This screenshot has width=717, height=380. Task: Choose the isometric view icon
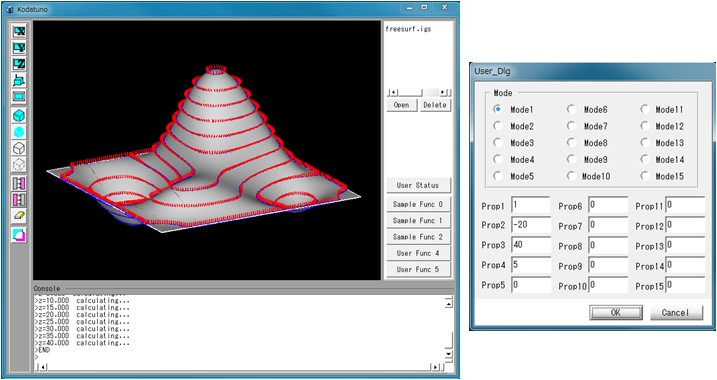tap(19, 80)
